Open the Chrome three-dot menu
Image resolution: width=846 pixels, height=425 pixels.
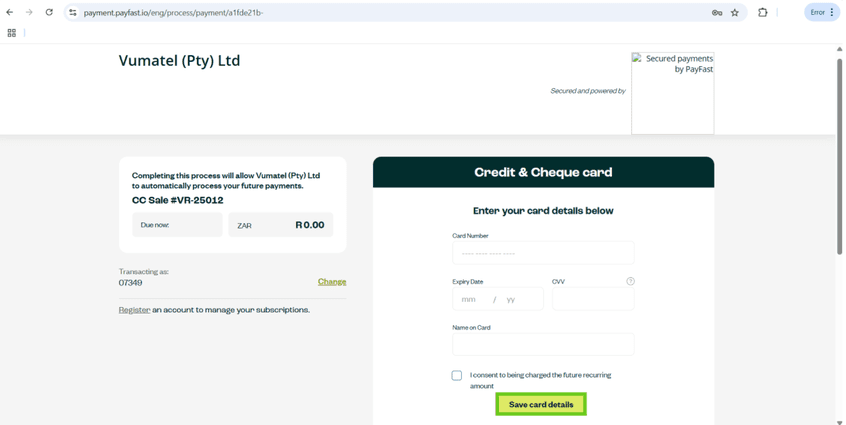coord(832,12)
